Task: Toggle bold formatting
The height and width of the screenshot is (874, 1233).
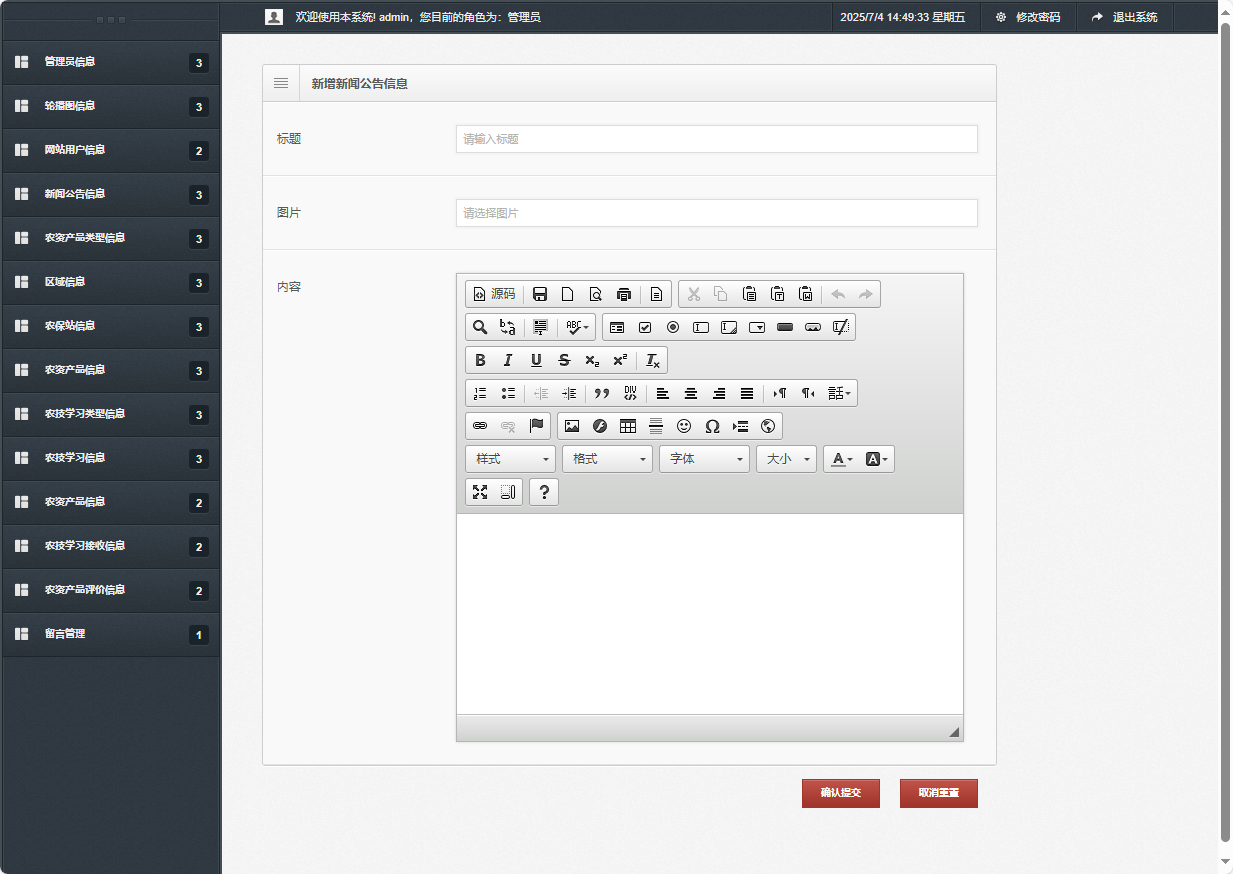Action: coord(480,360)
